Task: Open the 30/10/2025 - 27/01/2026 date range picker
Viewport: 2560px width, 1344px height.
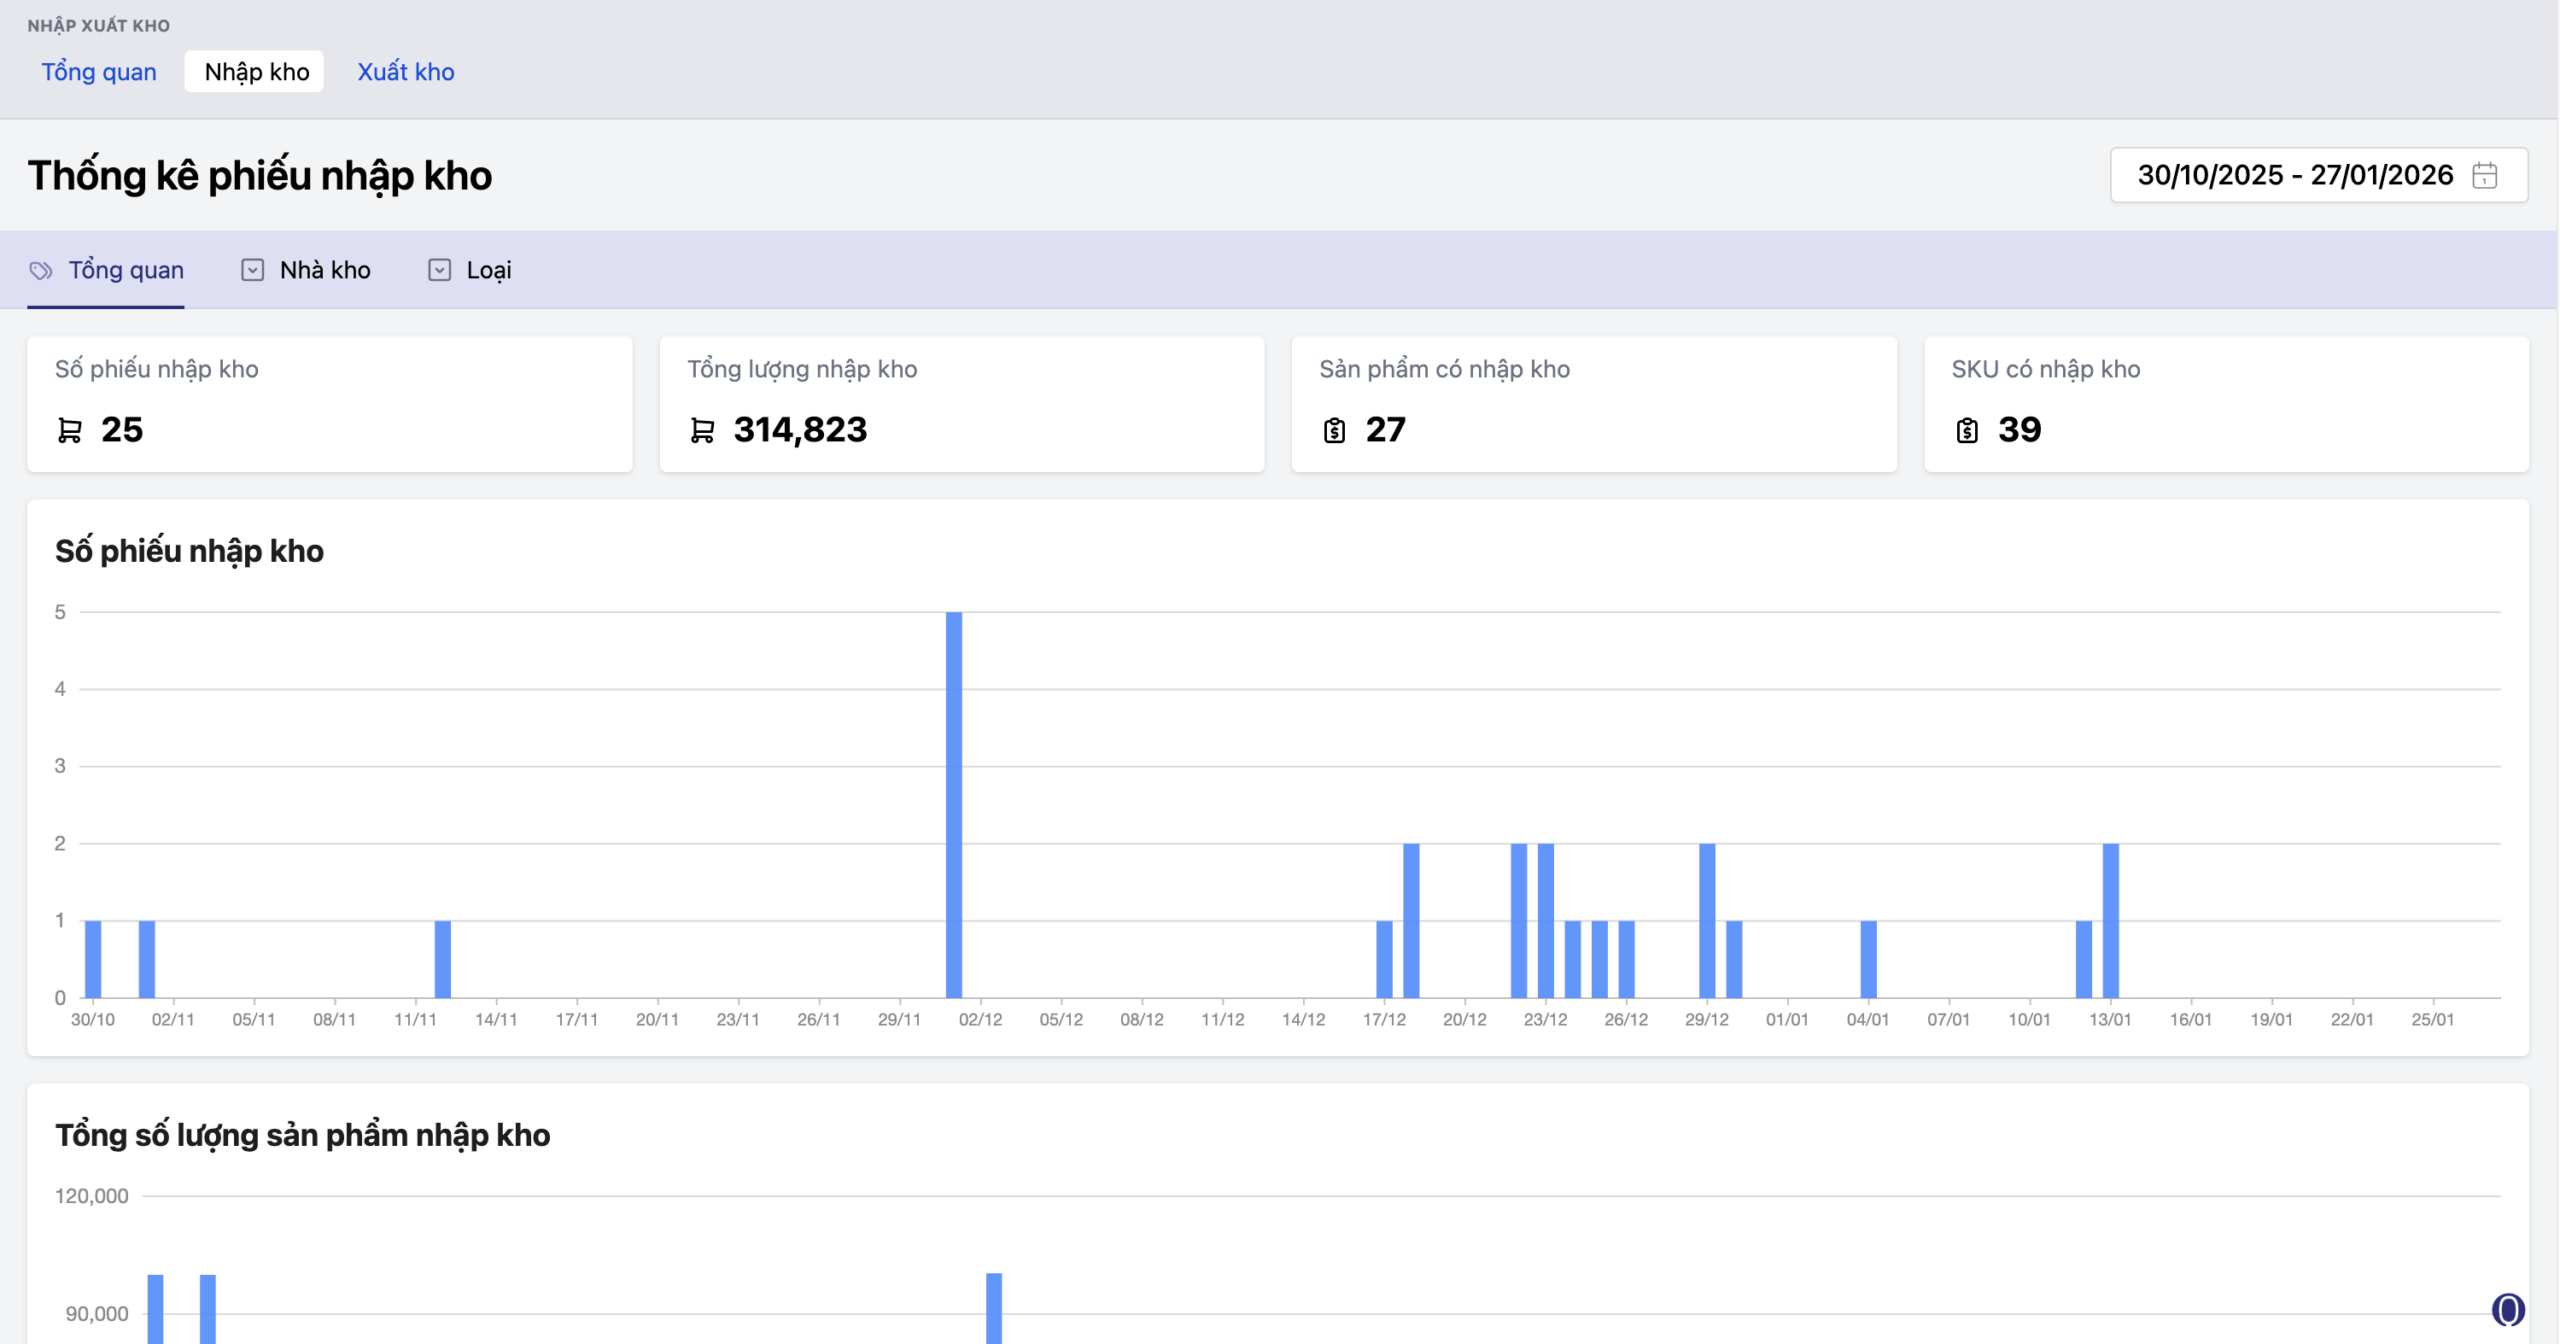Action: [x=2294, y=175]
